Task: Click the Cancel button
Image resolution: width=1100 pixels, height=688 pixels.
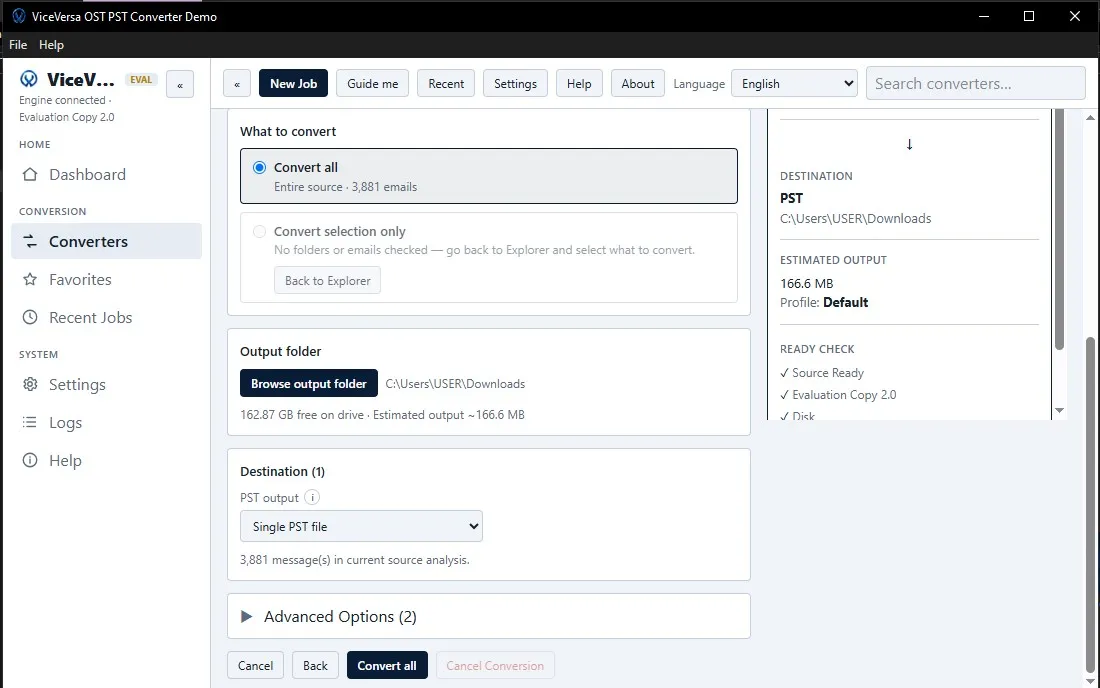Action: point(255,666)
